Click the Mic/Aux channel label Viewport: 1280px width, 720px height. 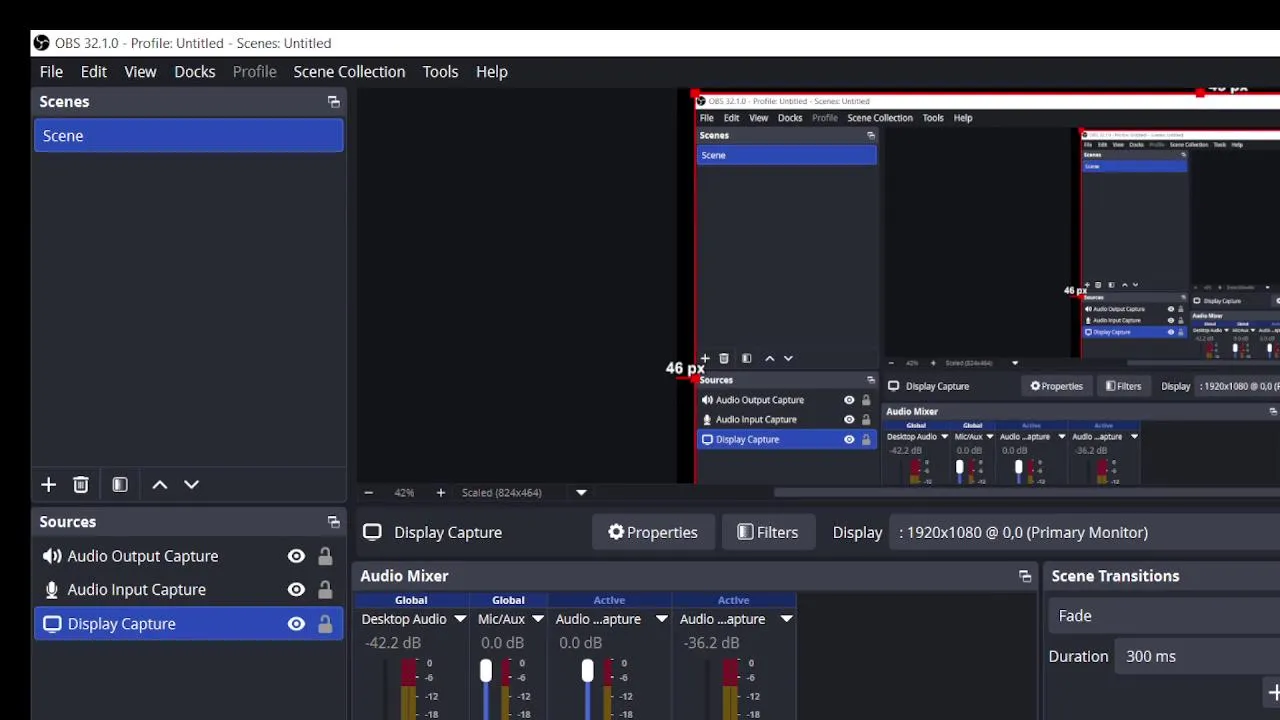(x=501, y=619)
